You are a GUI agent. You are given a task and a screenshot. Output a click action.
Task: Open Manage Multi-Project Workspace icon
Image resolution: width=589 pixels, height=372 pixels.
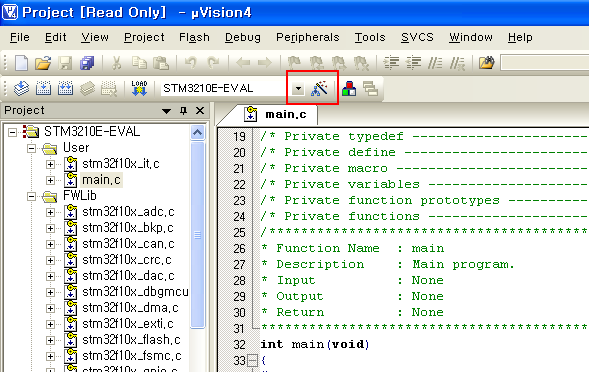coord(370,89)
